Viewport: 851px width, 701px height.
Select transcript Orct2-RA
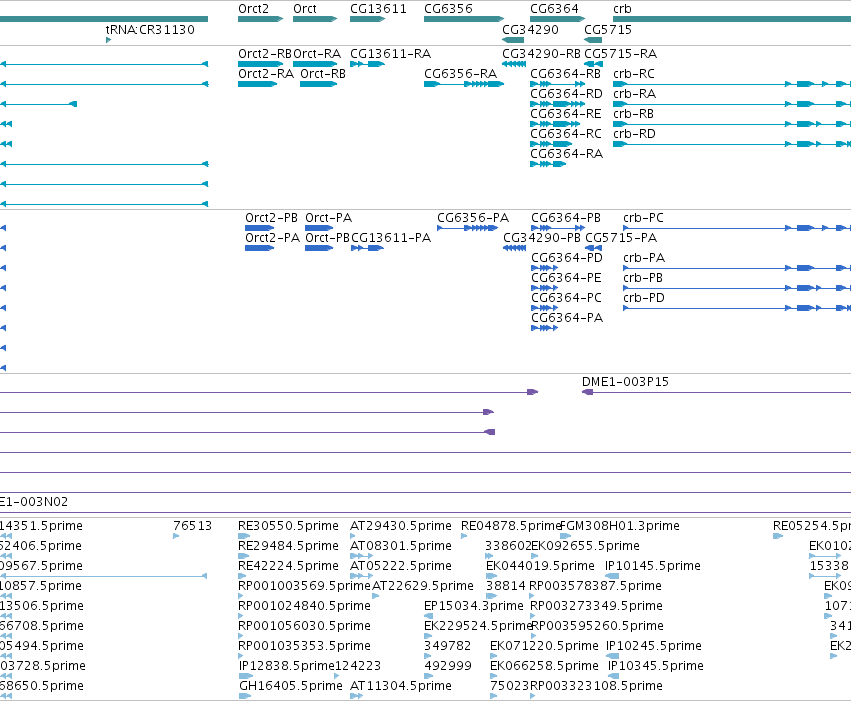click(x=258, y=84)
